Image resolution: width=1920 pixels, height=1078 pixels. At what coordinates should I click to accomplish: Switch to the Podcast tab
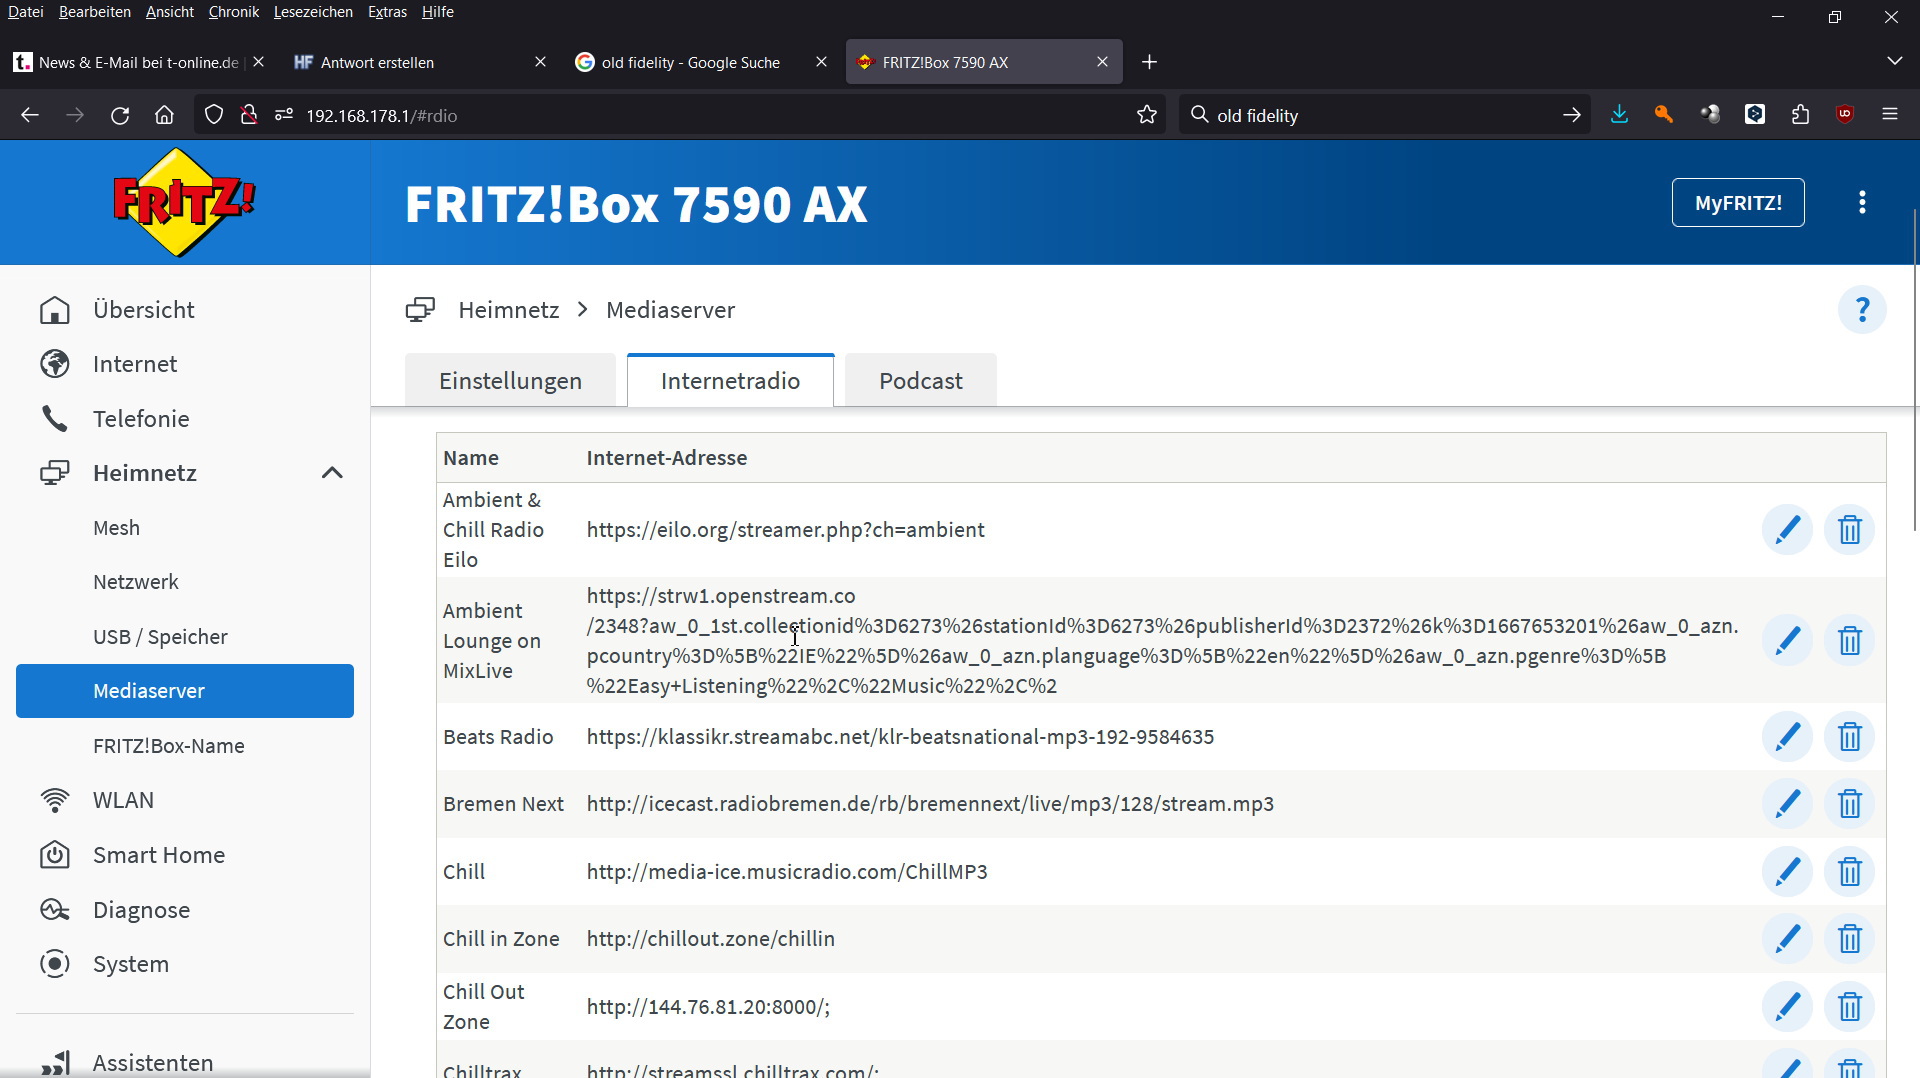[x=920, y=381]
